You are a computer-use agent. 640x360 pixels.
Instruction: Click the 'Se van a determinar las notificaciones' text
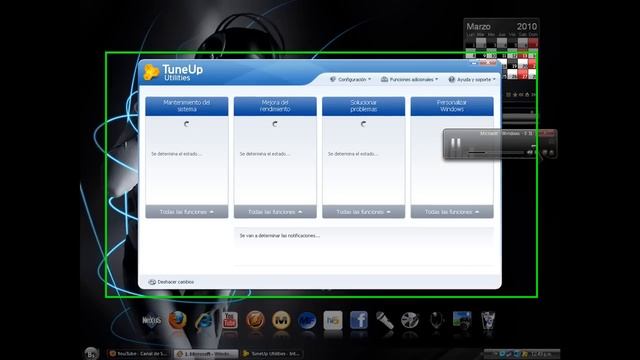tap(280, 236)
